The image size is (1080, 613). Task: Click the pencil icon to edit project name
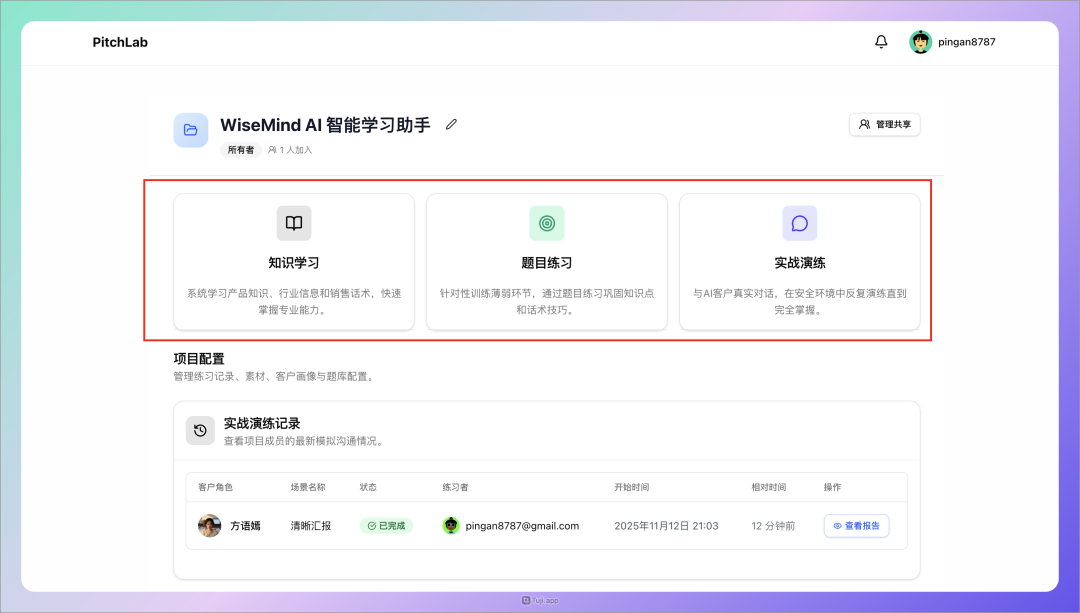(x=451, y=124)
